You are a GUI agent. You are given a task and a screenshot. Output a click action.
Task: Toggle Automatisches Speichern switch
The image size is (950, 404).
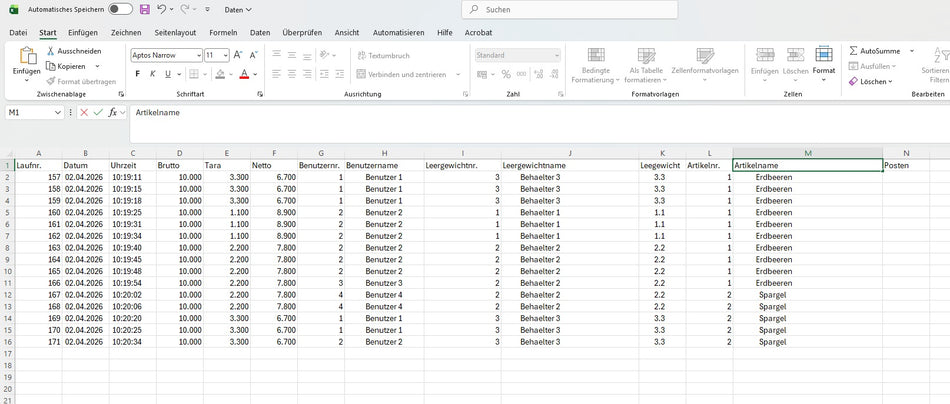(x=120, y=9)
